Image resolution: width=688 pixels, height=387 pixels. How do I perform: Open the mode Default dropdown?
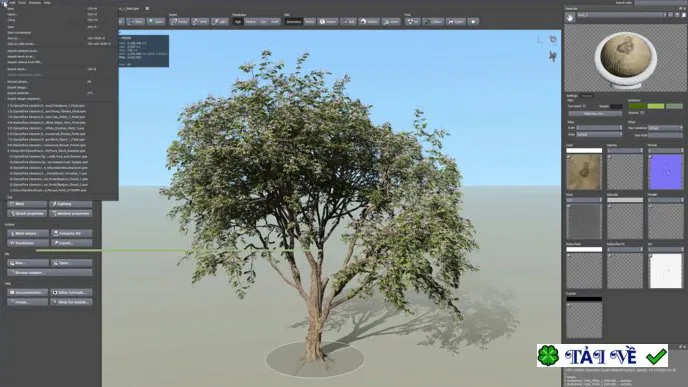[x=599, y=134]
